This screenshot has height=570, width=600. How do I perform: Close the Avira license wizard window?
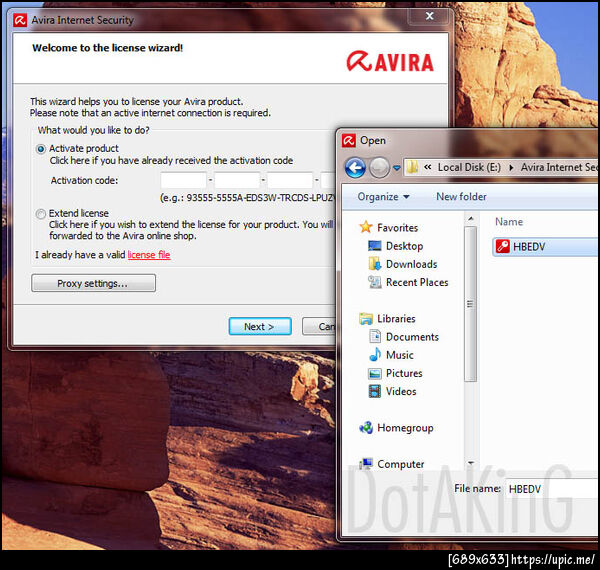click(429, 16)
